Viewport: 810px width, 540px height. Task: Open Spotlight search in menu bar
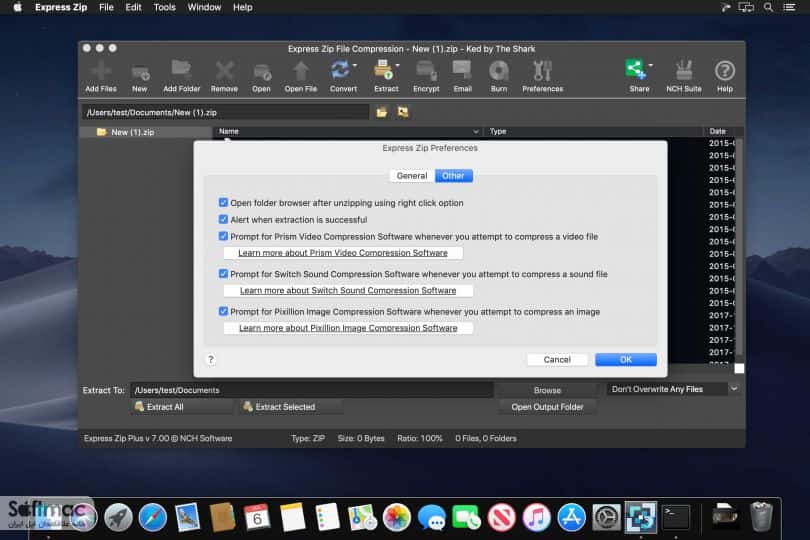pos(769,7)
